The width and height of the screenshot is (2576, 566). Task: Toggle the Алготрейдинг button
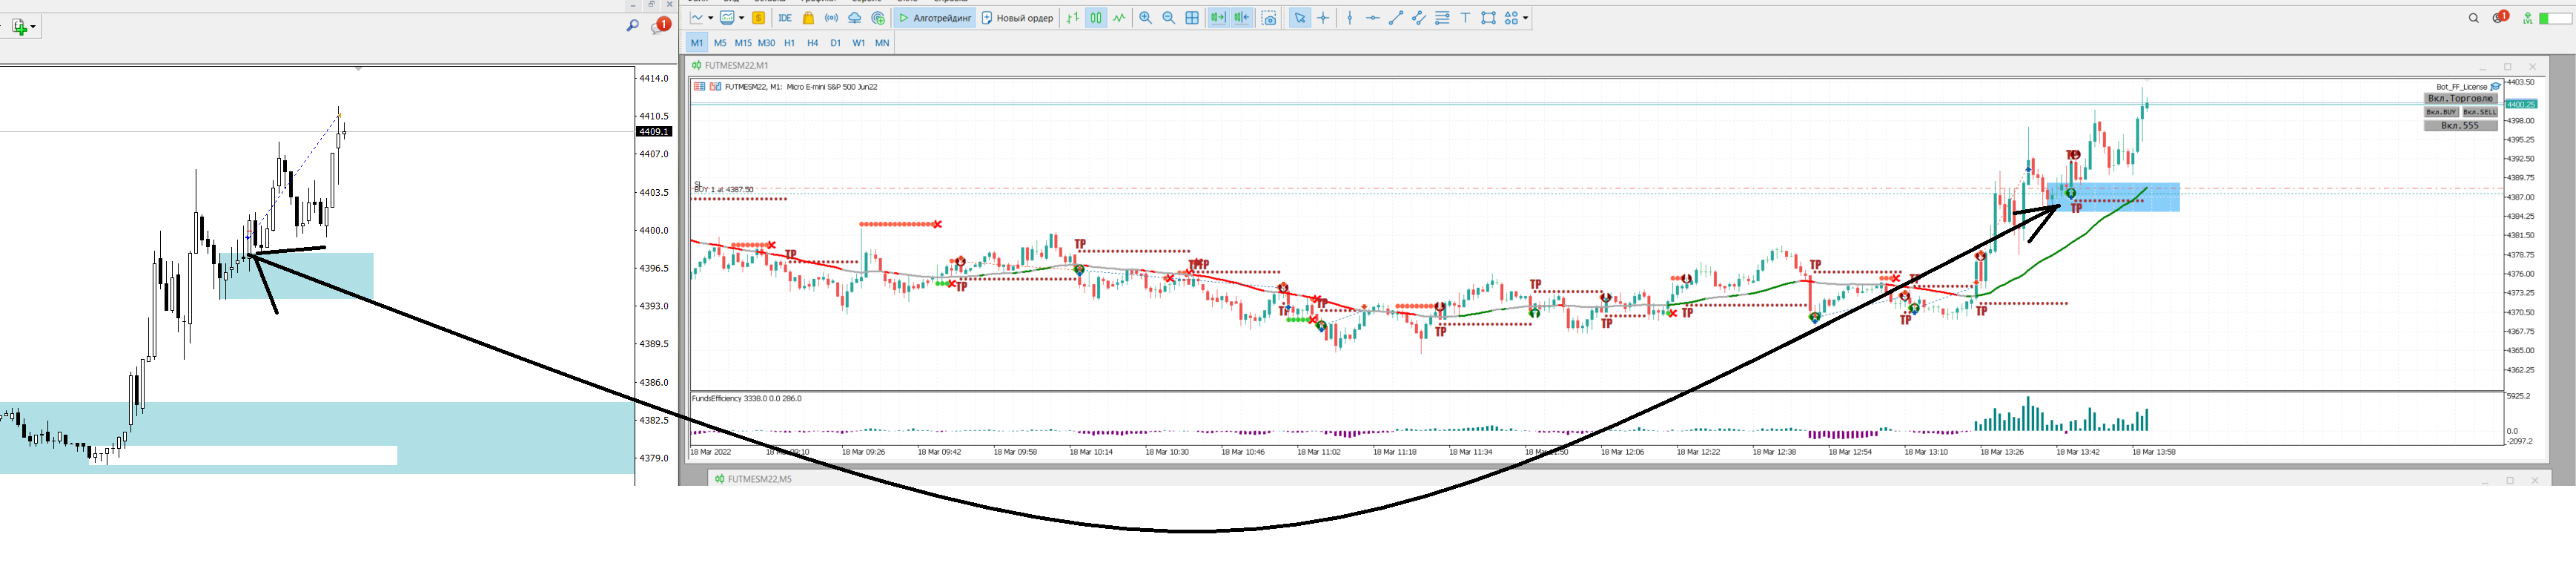(935, 18)
